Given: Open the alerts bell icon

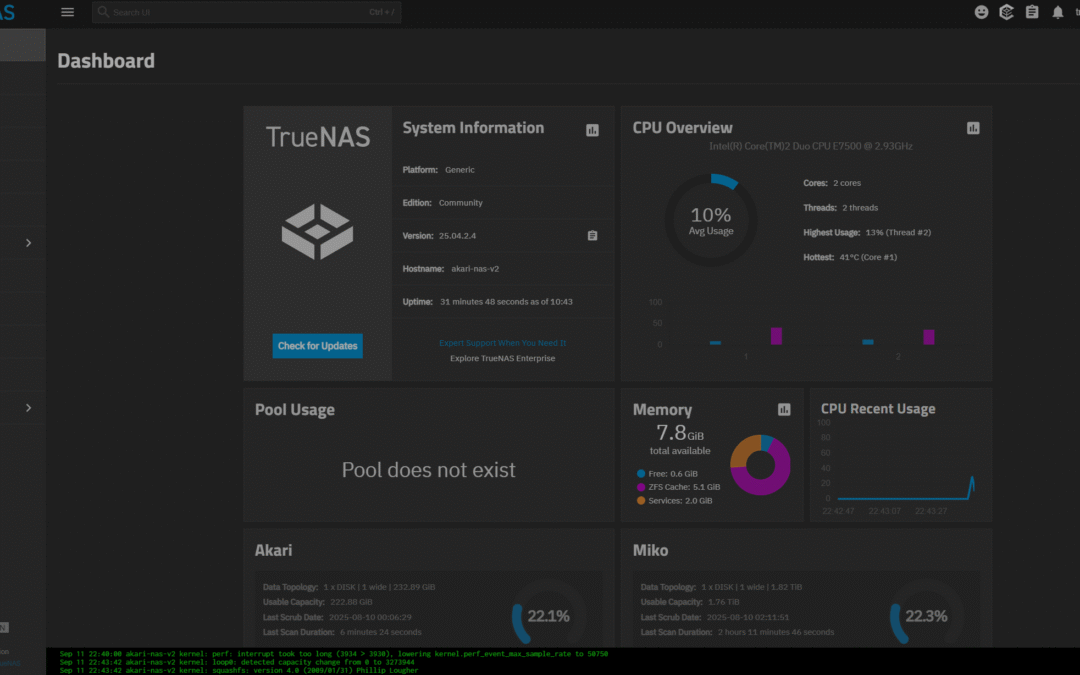Looking at the screenshot, I should coord(1057,12).
